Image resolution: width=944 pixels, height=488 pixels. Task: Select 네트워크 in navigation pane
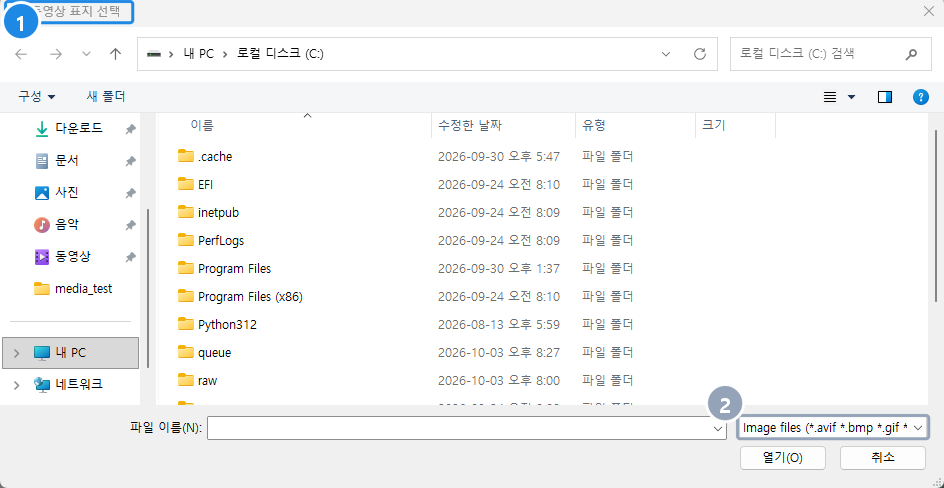78,384
